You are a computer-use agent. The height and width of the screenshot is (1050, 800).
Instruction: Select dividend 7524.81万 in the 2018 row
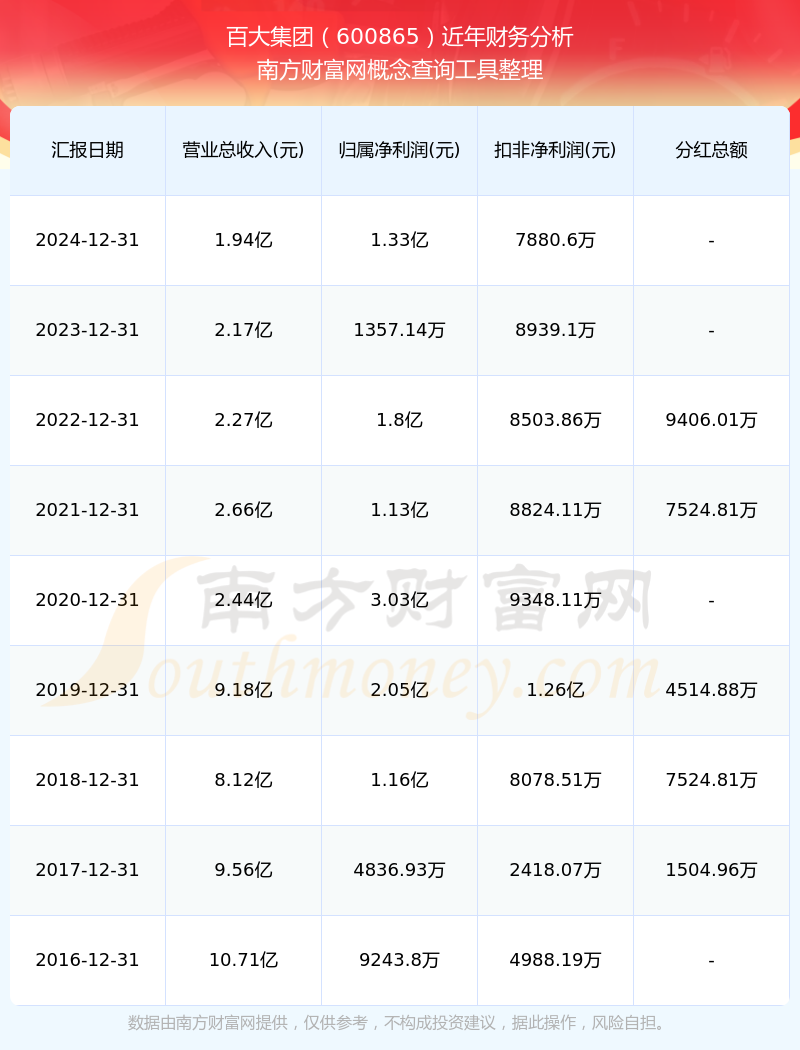pos(712,780)
